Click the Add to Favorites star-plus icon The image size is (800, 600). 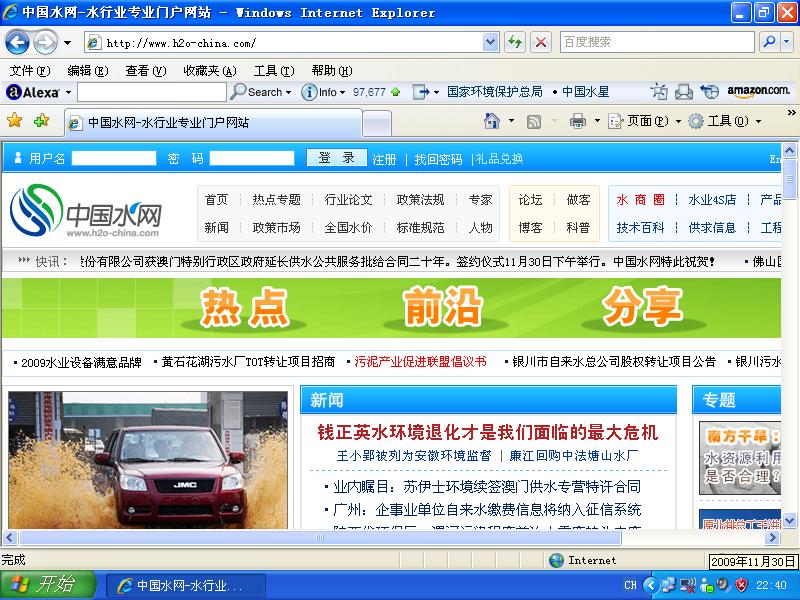(x=41, y=121)
